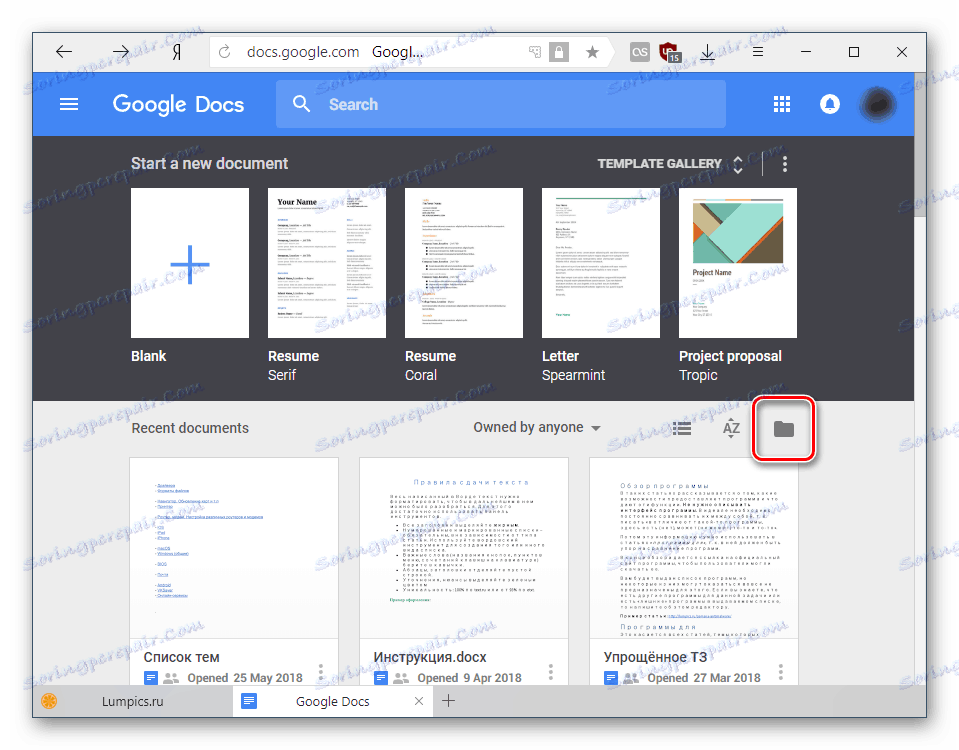This screenshot has height=750, width=959.
Task: Switch to the Lumpics.ru tab
Action: pos(132,701)
